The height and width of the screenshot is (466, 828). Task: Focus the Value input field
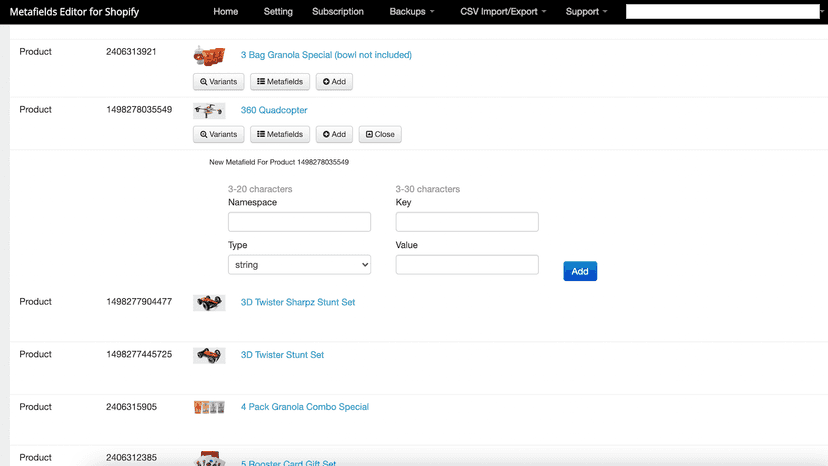click(x=467, y=265)
